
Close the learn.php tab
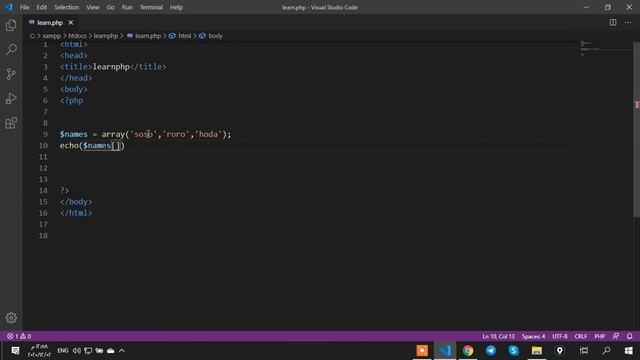point(71,23)
